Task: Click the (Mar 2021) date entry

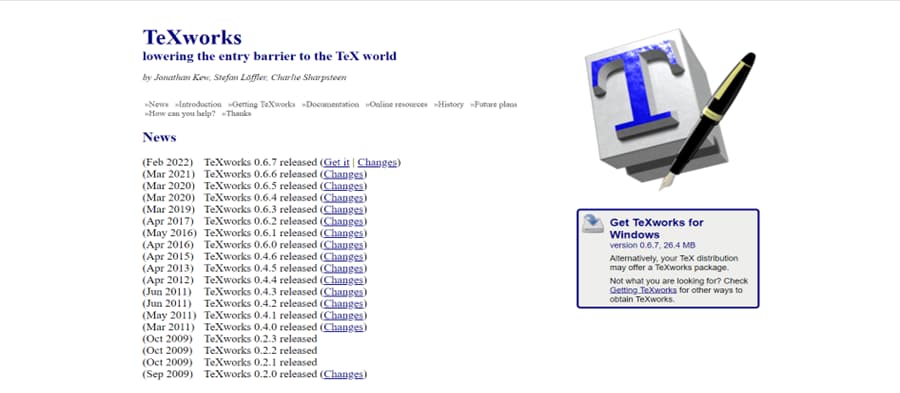Action: (x=168, y=174)
